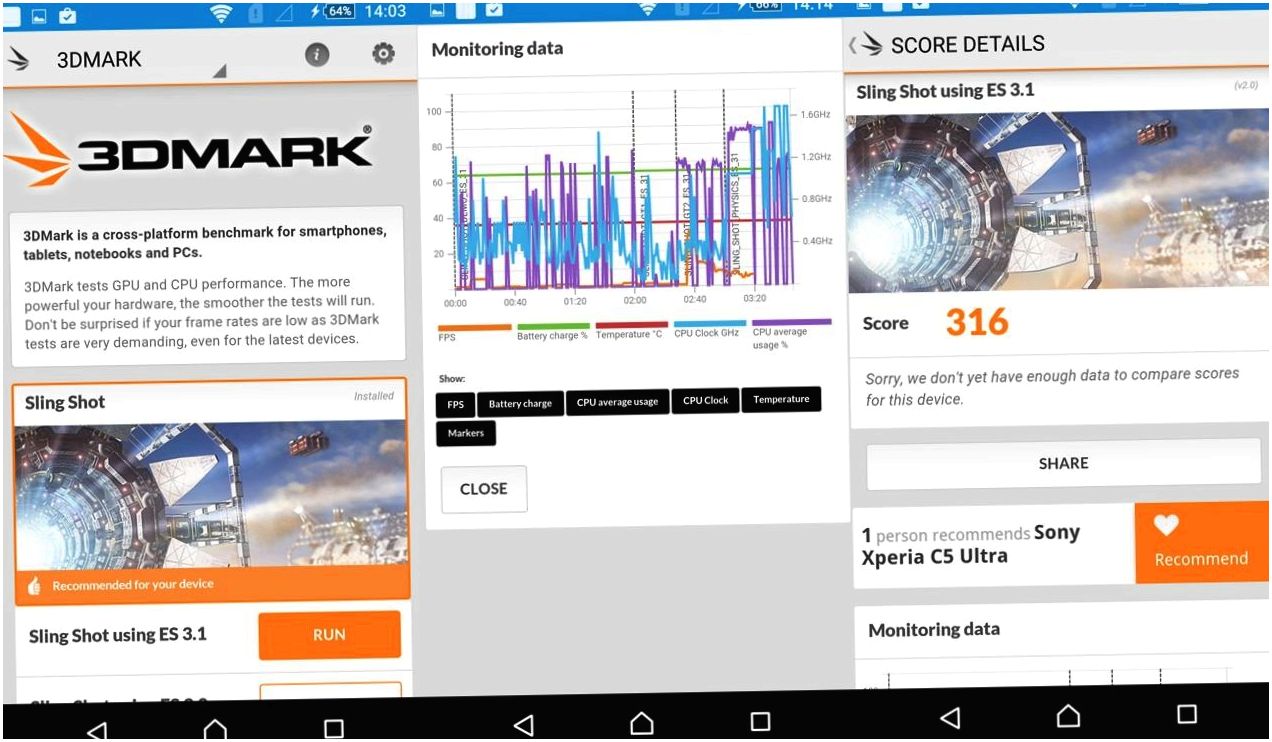1272x742 pixels.
Task: Recommend the Sony Xperia C5 Ultra
Action: [x=1201, y=543]
